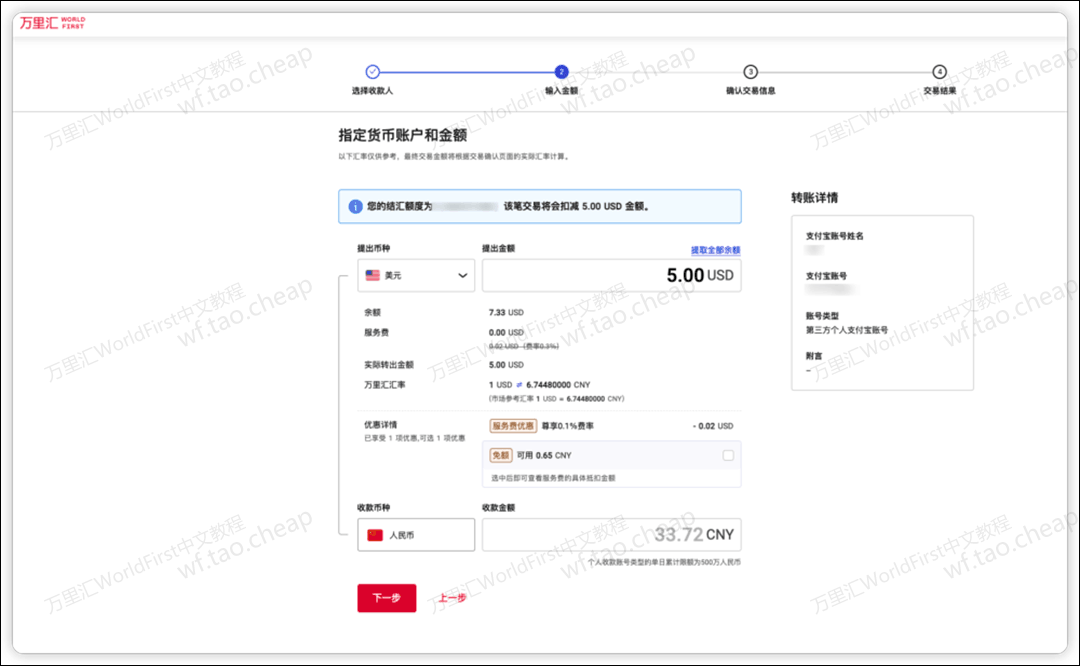The image size is (1080, 666).
Task: Click 第三方个人支付宝账号 text
Action: click(x=847, y=330)
